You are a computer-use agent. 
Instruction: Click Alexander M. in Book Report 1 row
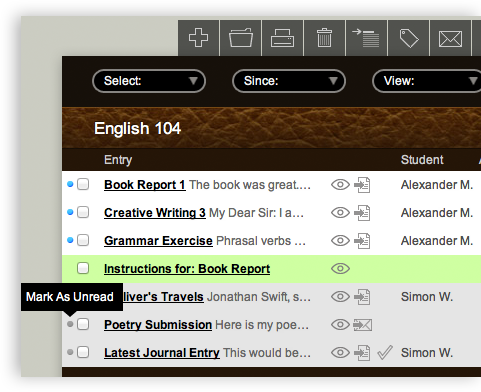pos(437,185)
